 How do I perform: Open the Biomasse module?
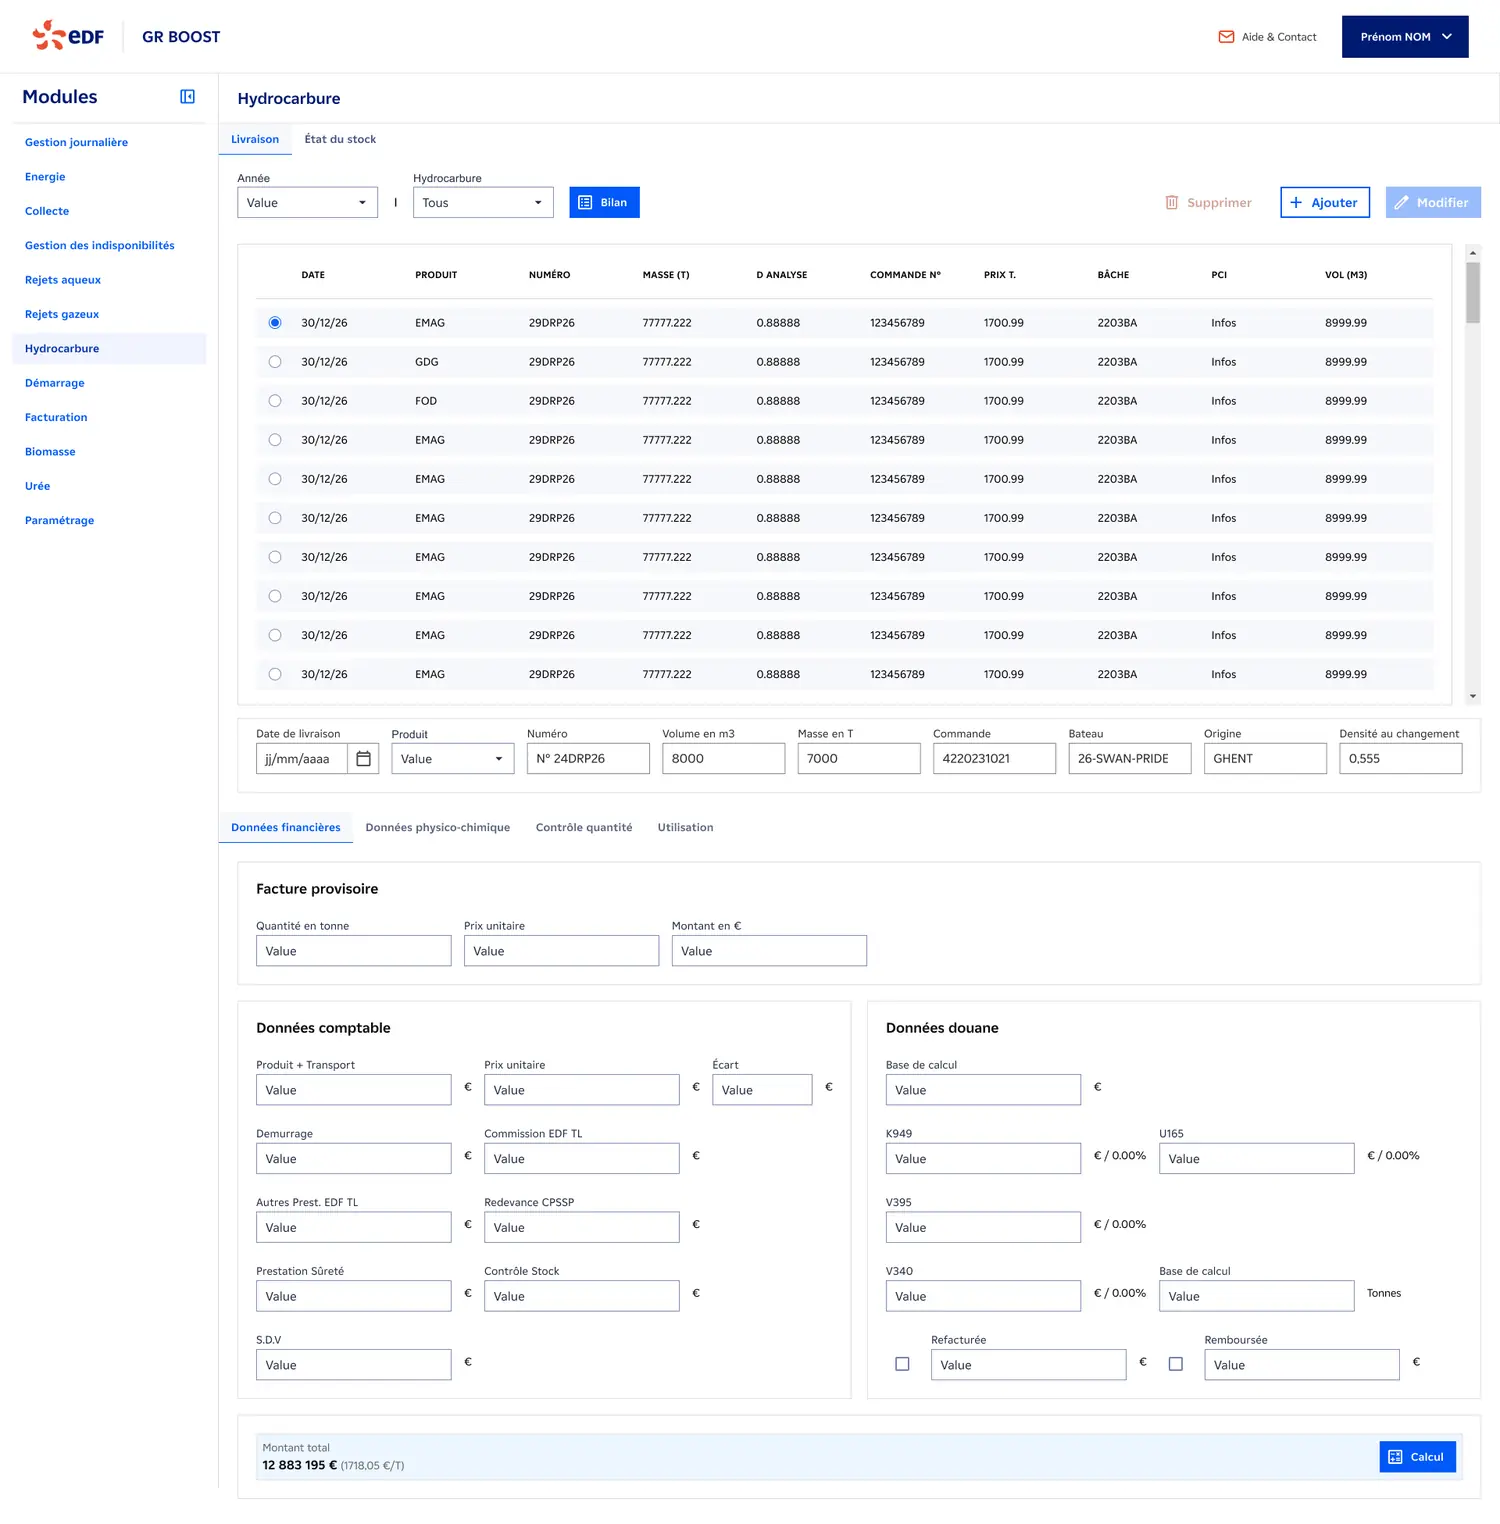point(50,452)
